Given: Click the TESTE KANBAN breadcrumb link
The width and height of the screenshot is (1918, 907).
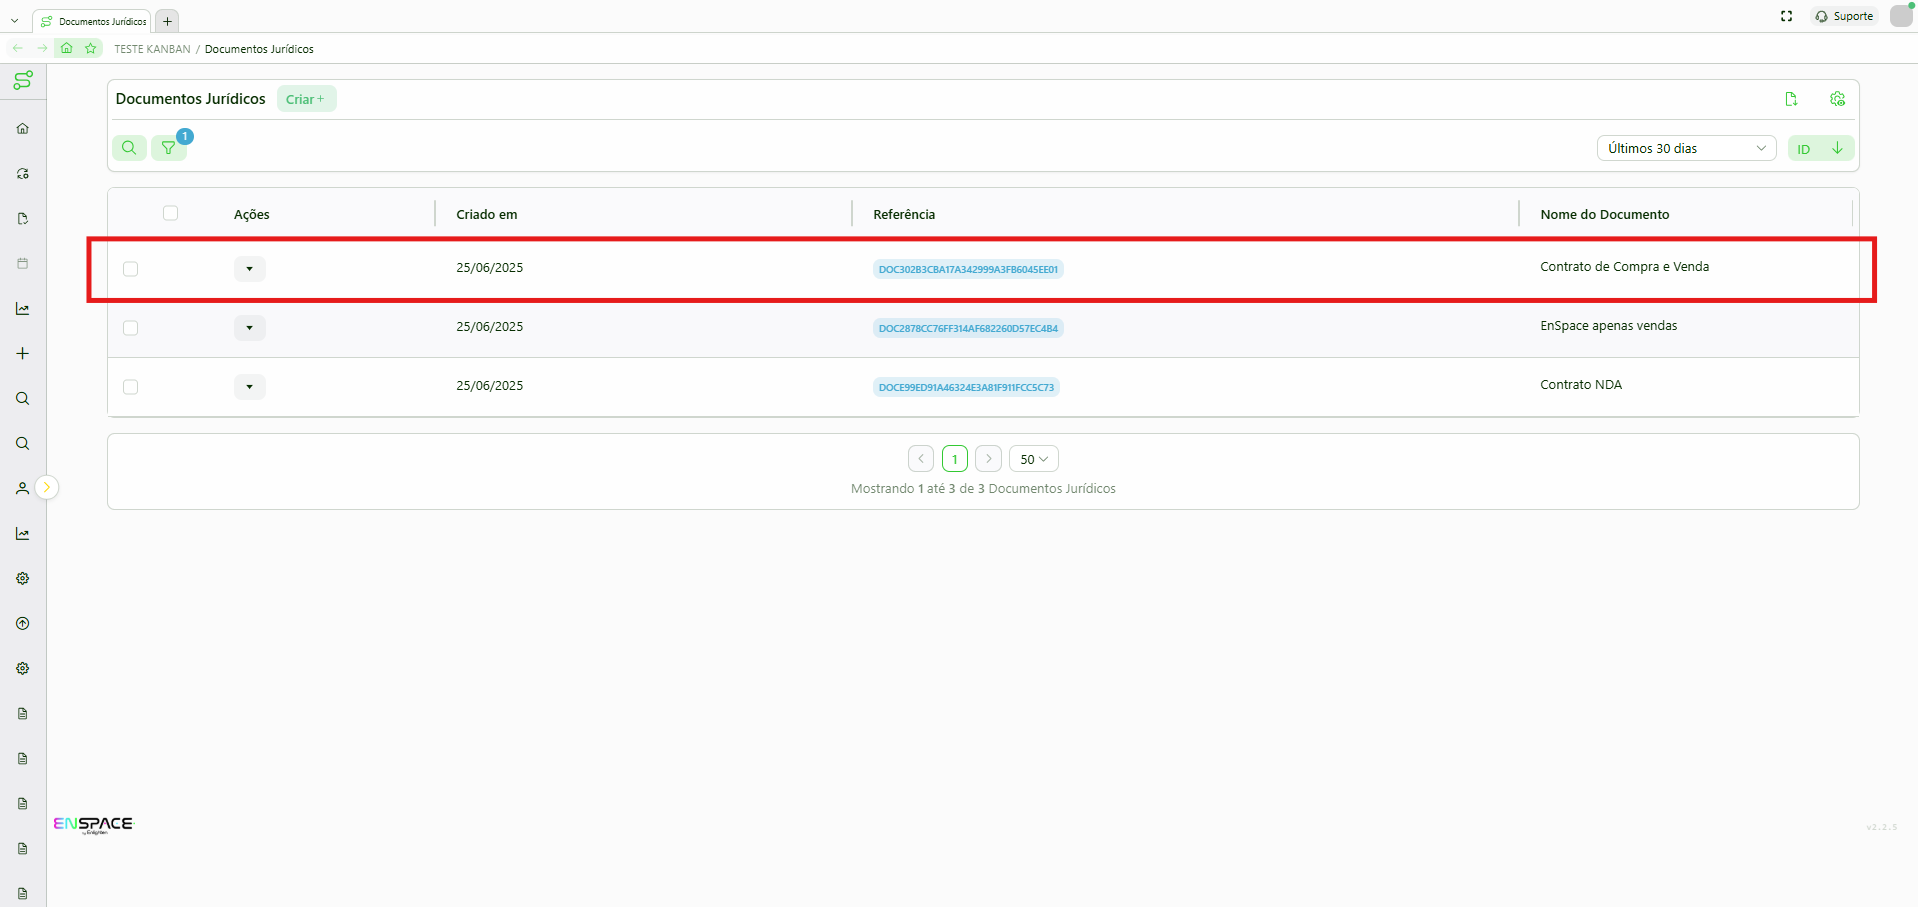Looking at the screenshot, I should tap(152, 49).
